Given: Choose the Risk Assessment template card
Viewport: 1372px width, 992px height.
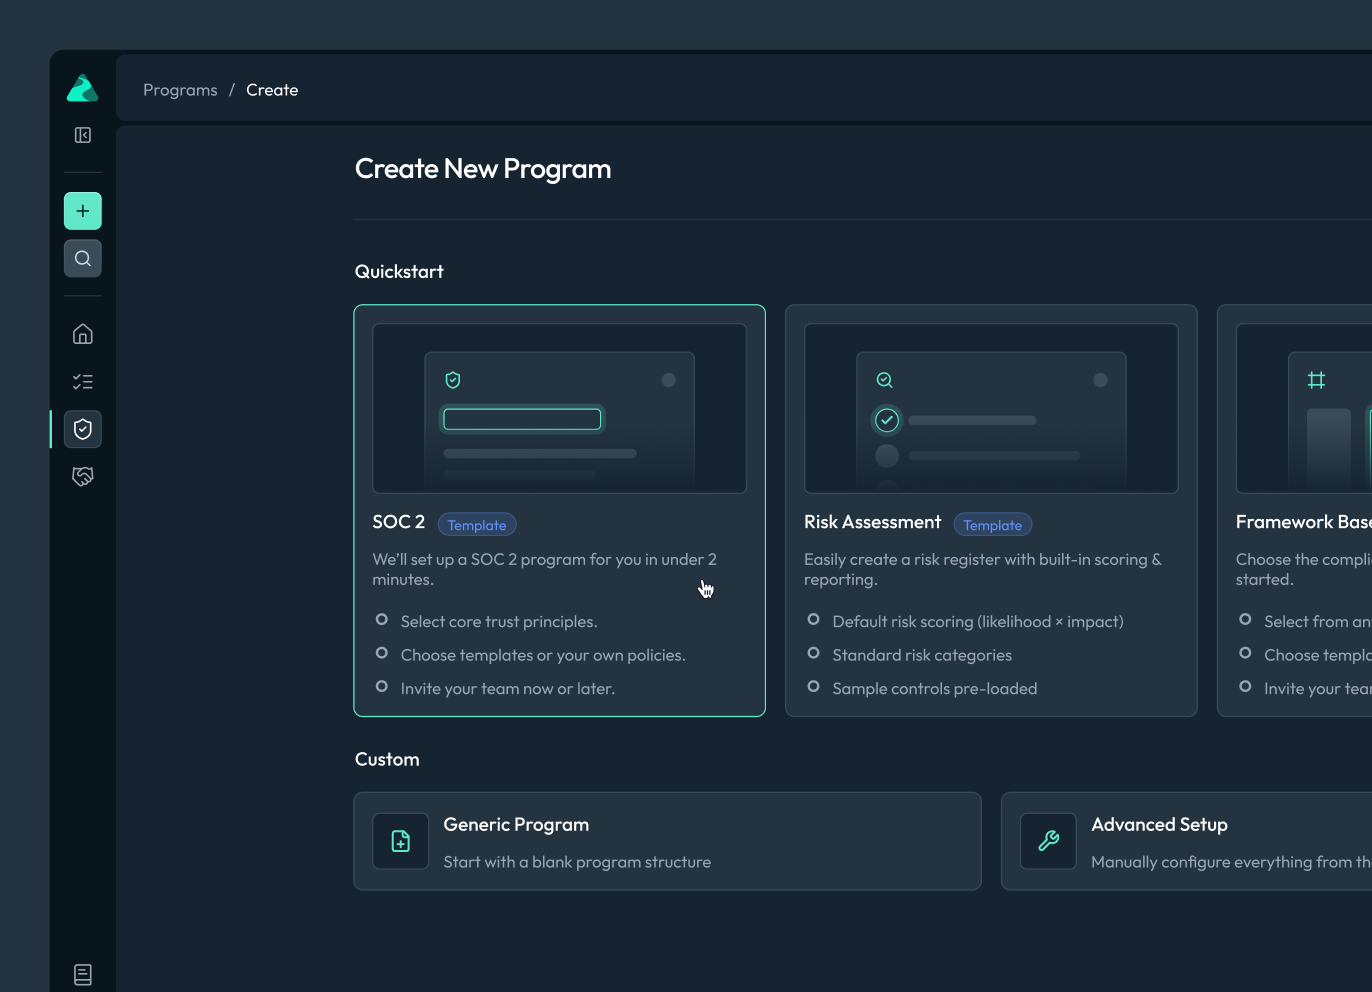Looking at the screenshot, I should [991, 511].
